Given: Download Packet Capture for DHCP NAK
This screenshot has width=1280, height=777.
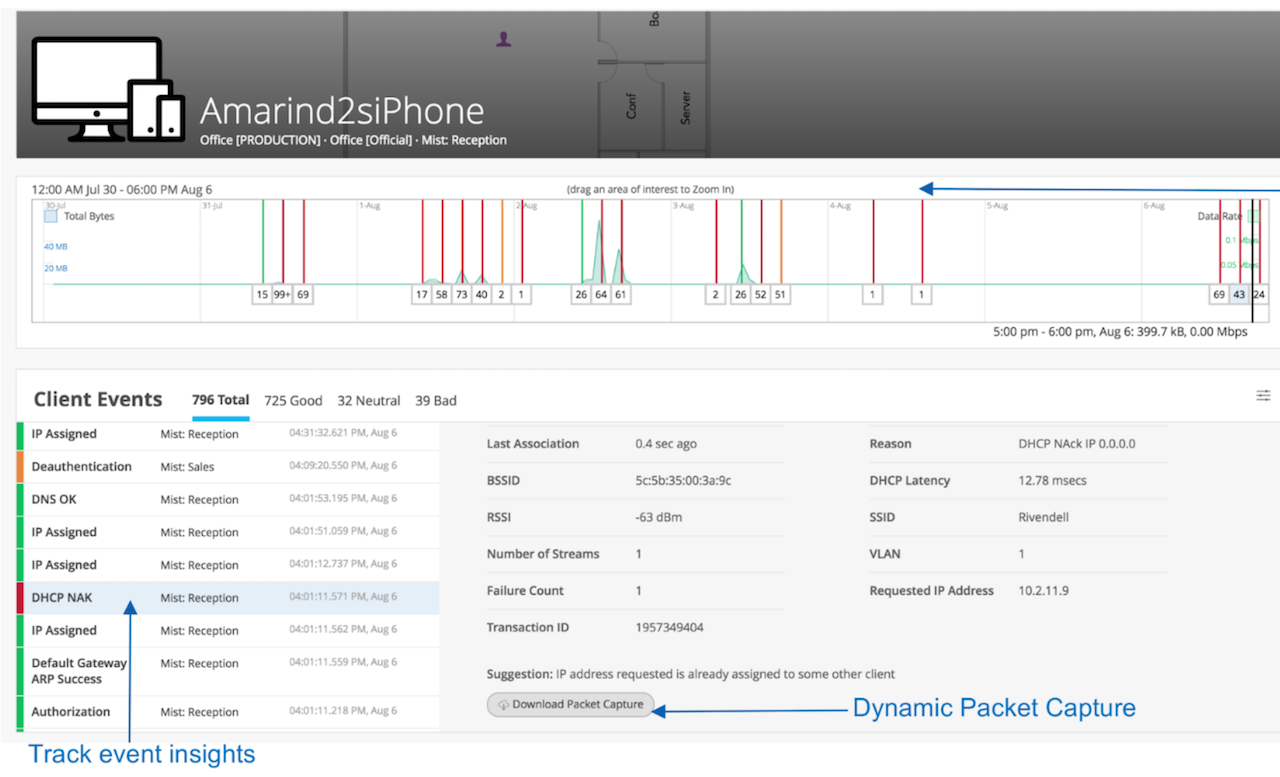Looking at the screenshot, I should 571,705.
